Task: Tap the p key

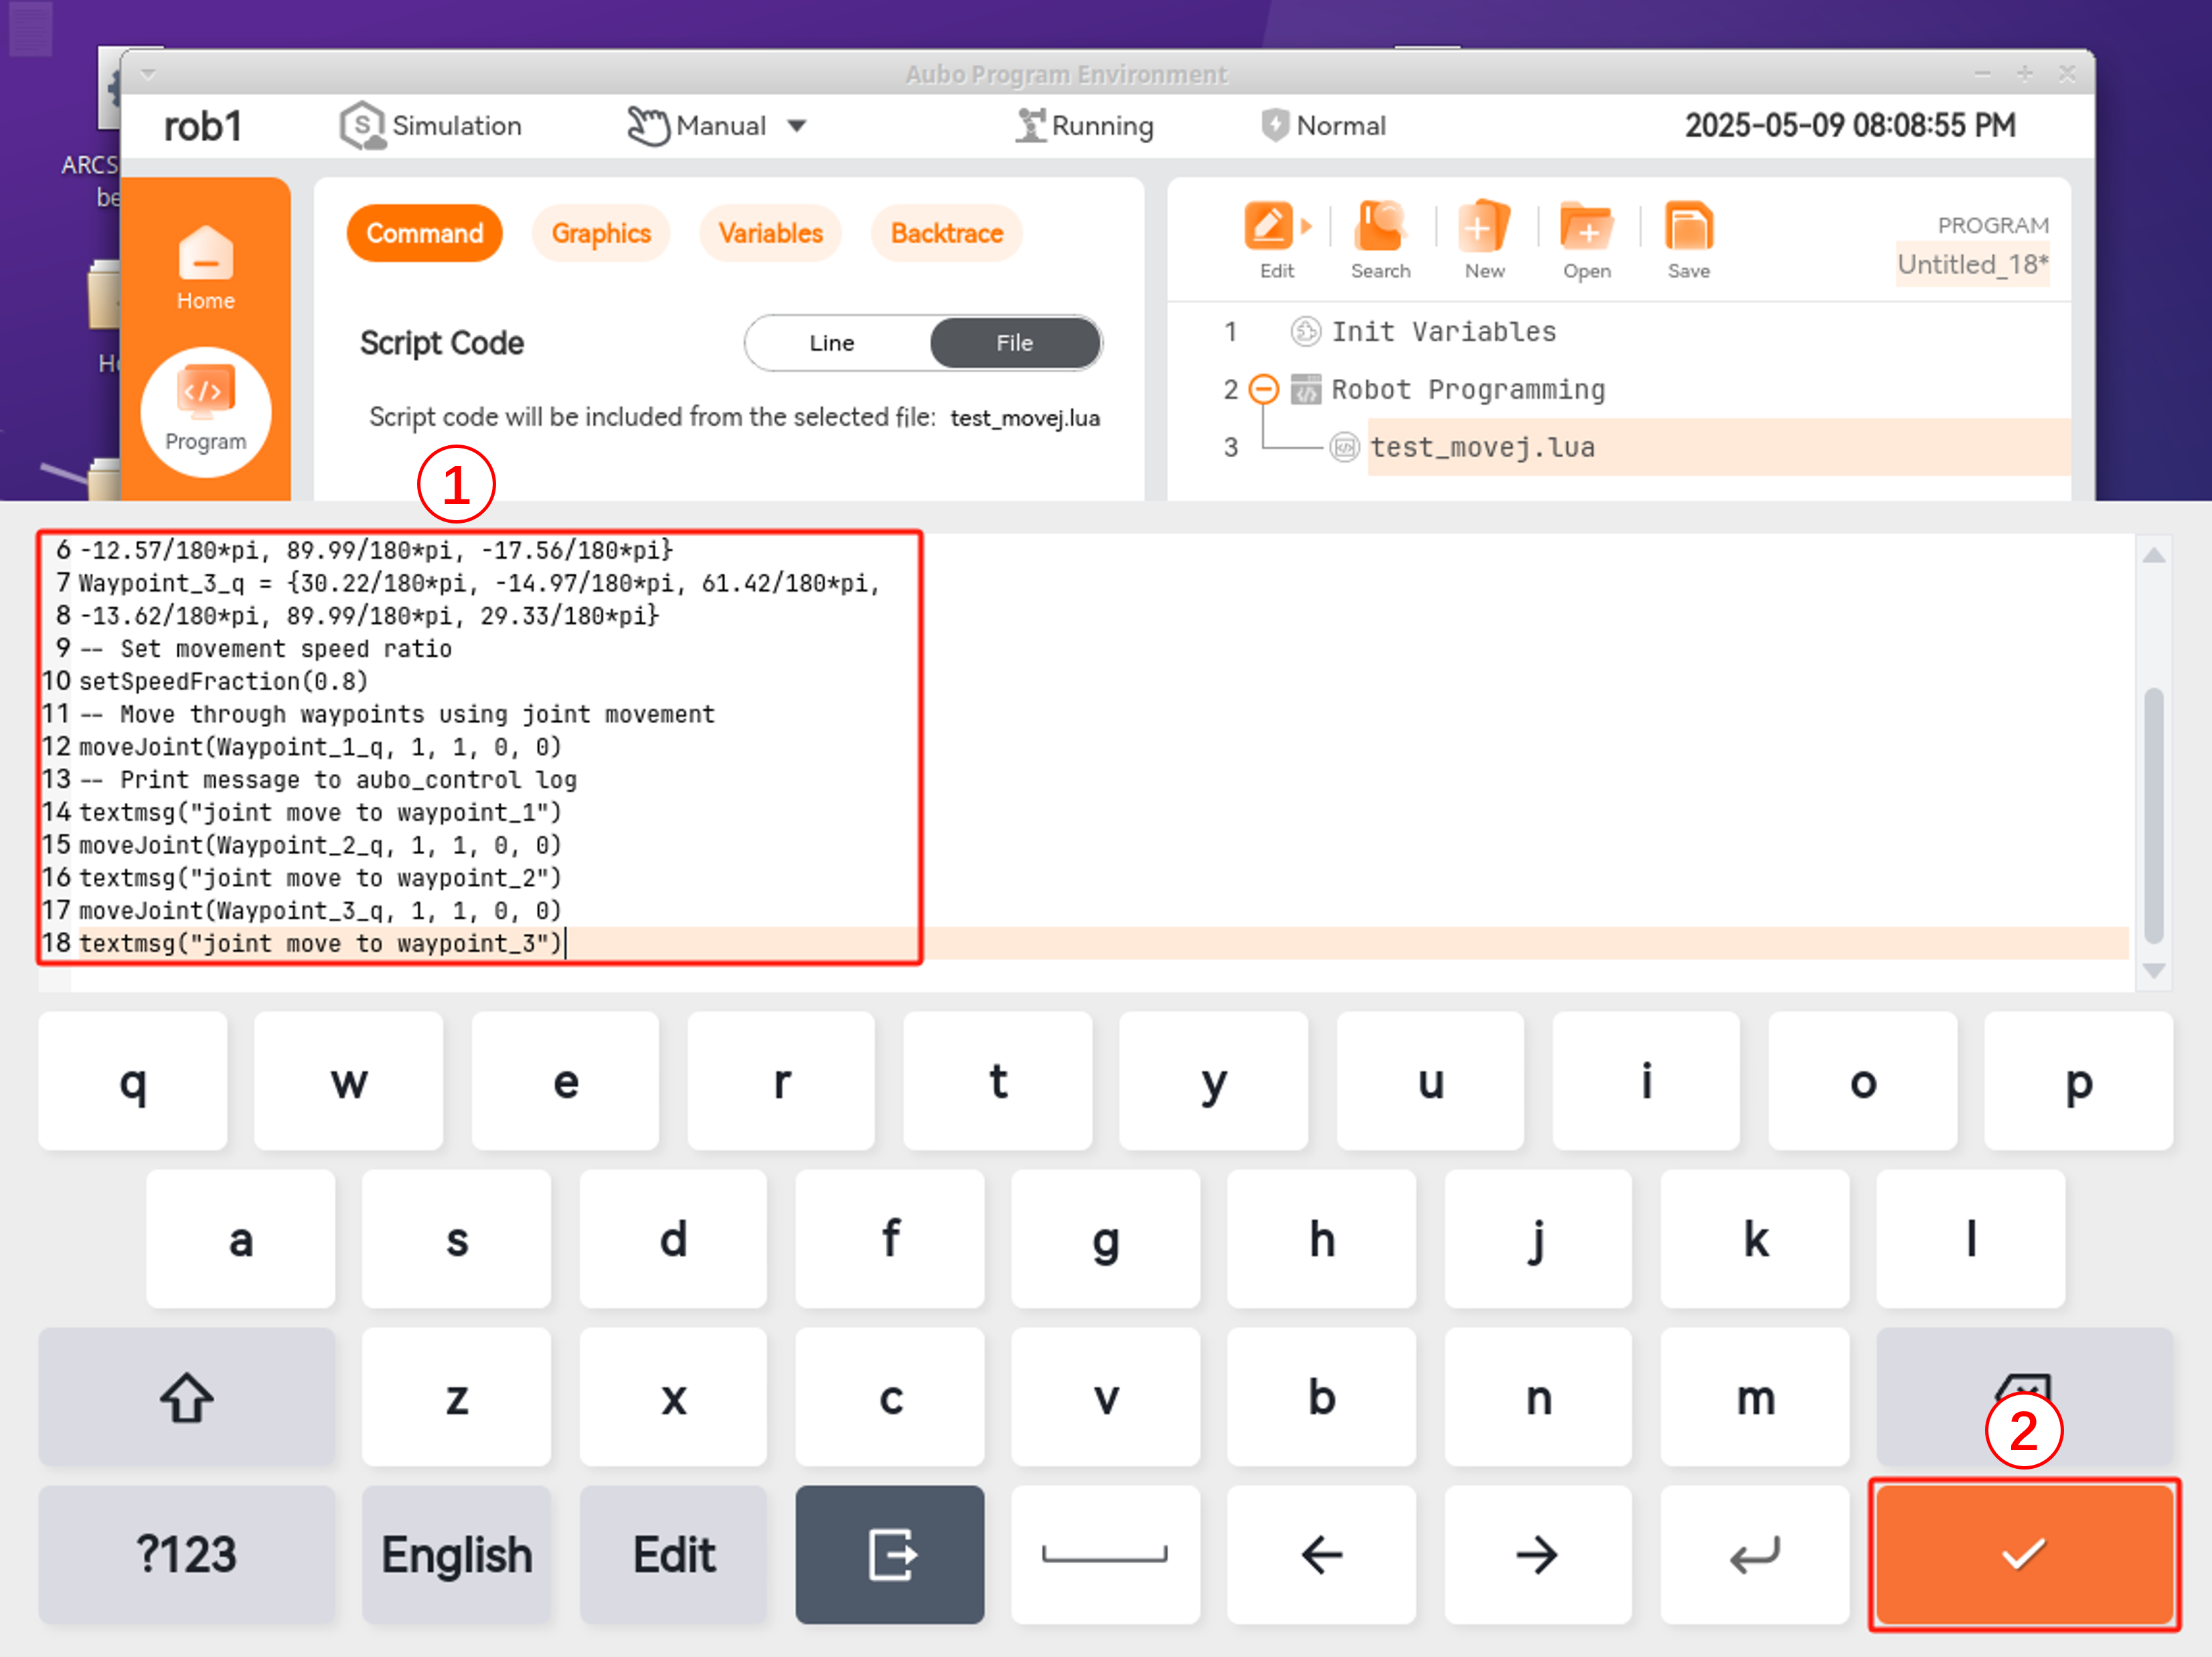Action: pyautogui.click(x=2078, y=1080)
